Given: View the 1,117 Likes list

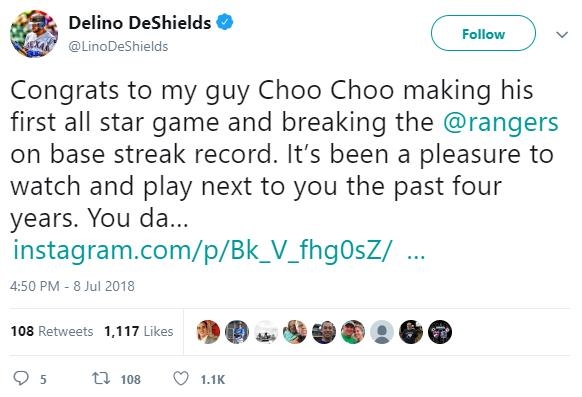Looking at the screenshot, I should (x=138, y=331).
